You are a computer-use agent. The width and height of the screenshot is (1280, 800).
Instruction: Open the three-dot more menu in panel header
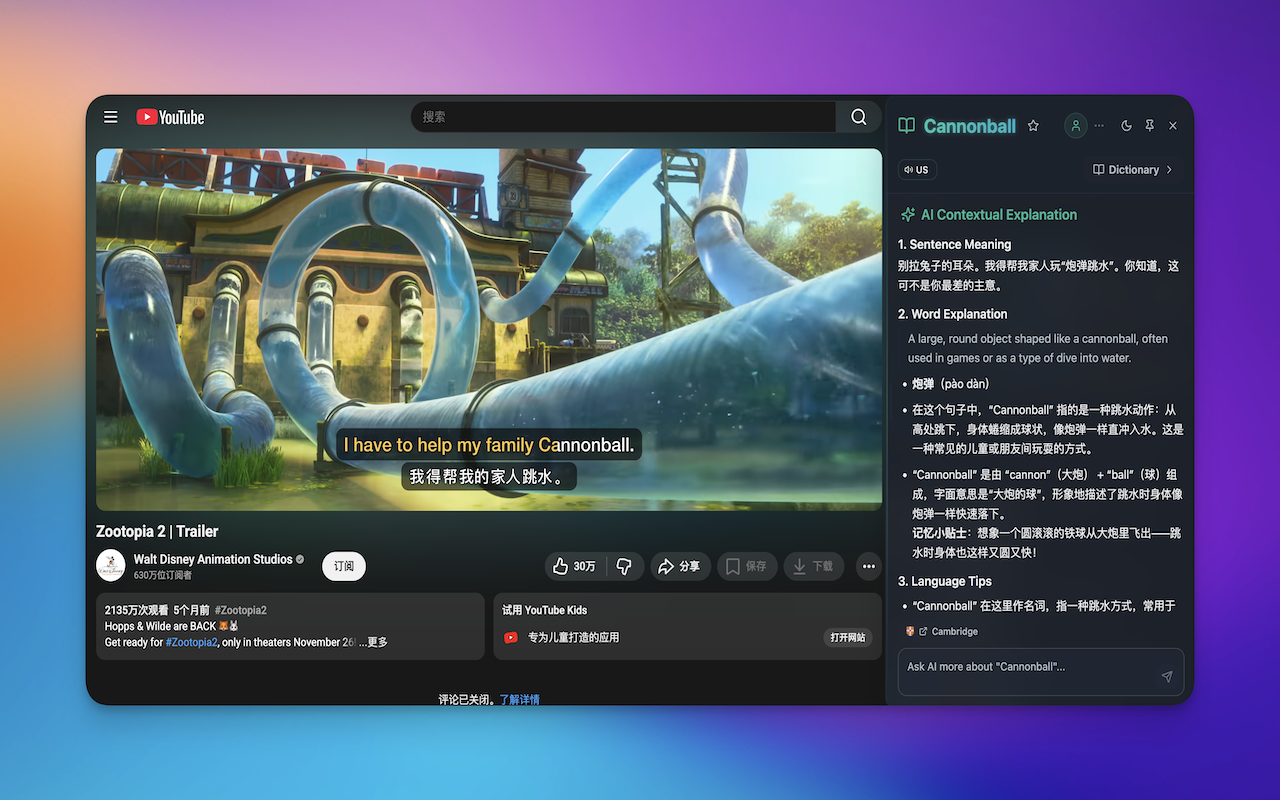pos(1099,126)
